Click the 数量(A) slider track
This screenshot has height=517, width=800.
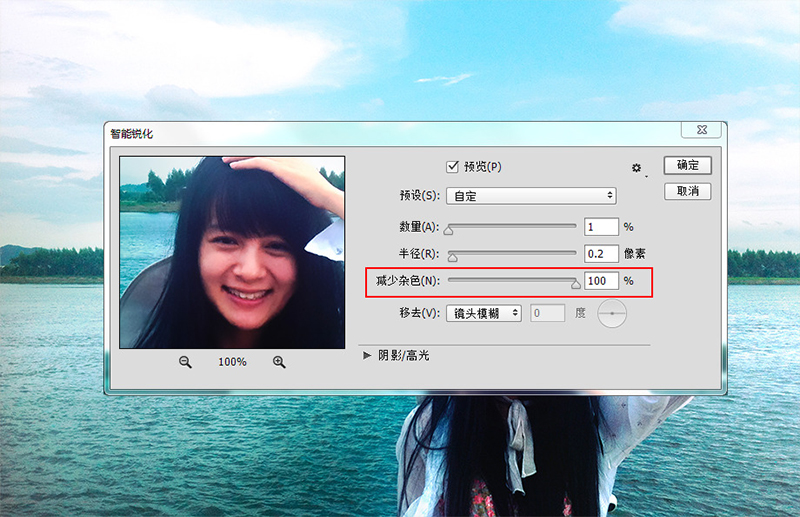511,226
